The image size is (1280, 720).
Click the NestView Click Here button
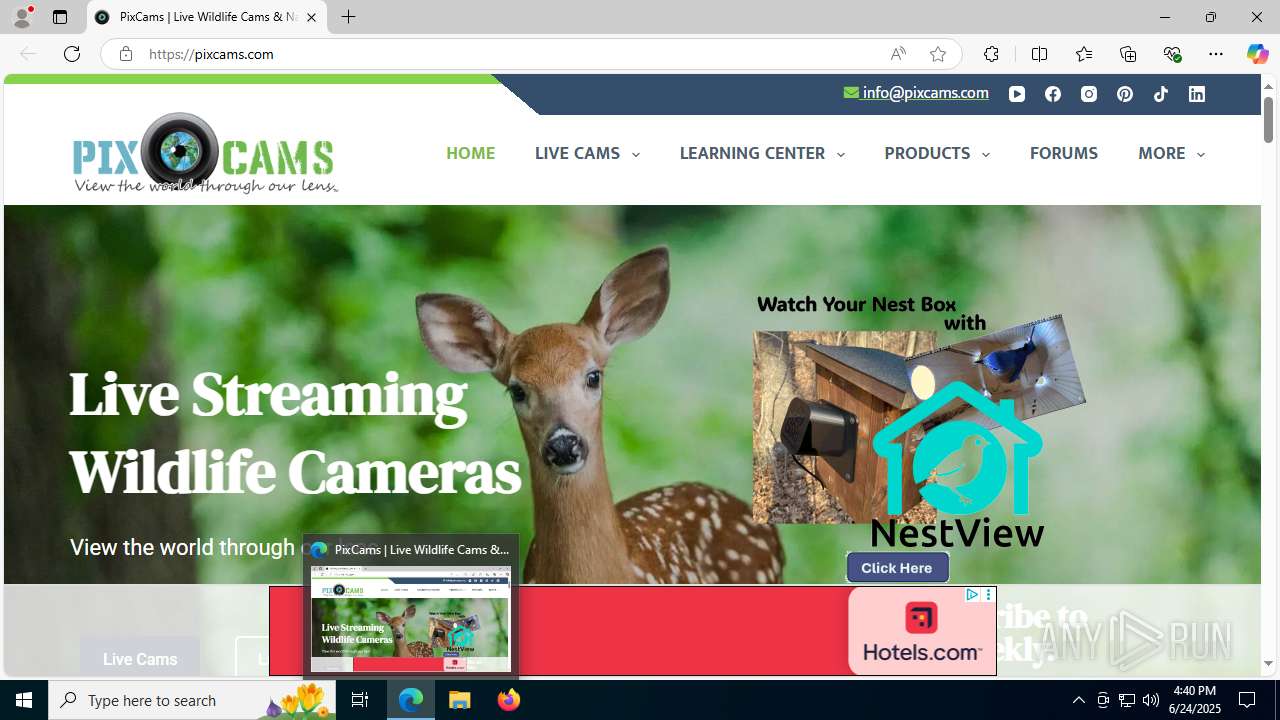point(897,568)
